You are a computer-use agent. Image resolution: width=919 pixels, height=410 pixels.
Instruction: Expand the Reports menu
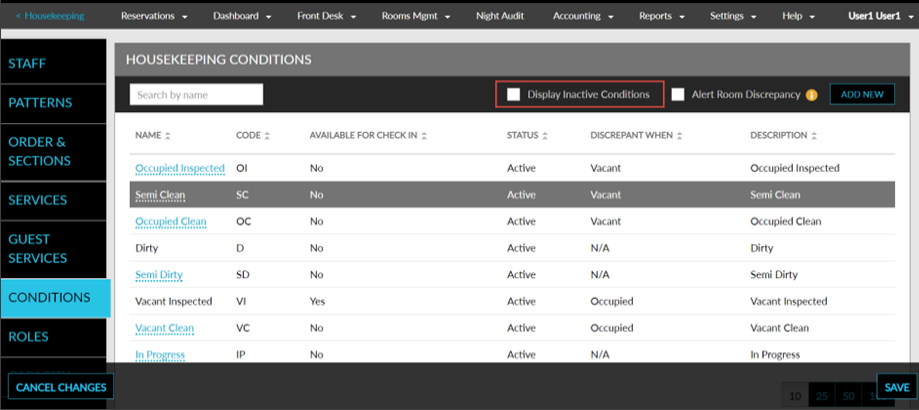[x=661, y=16]
